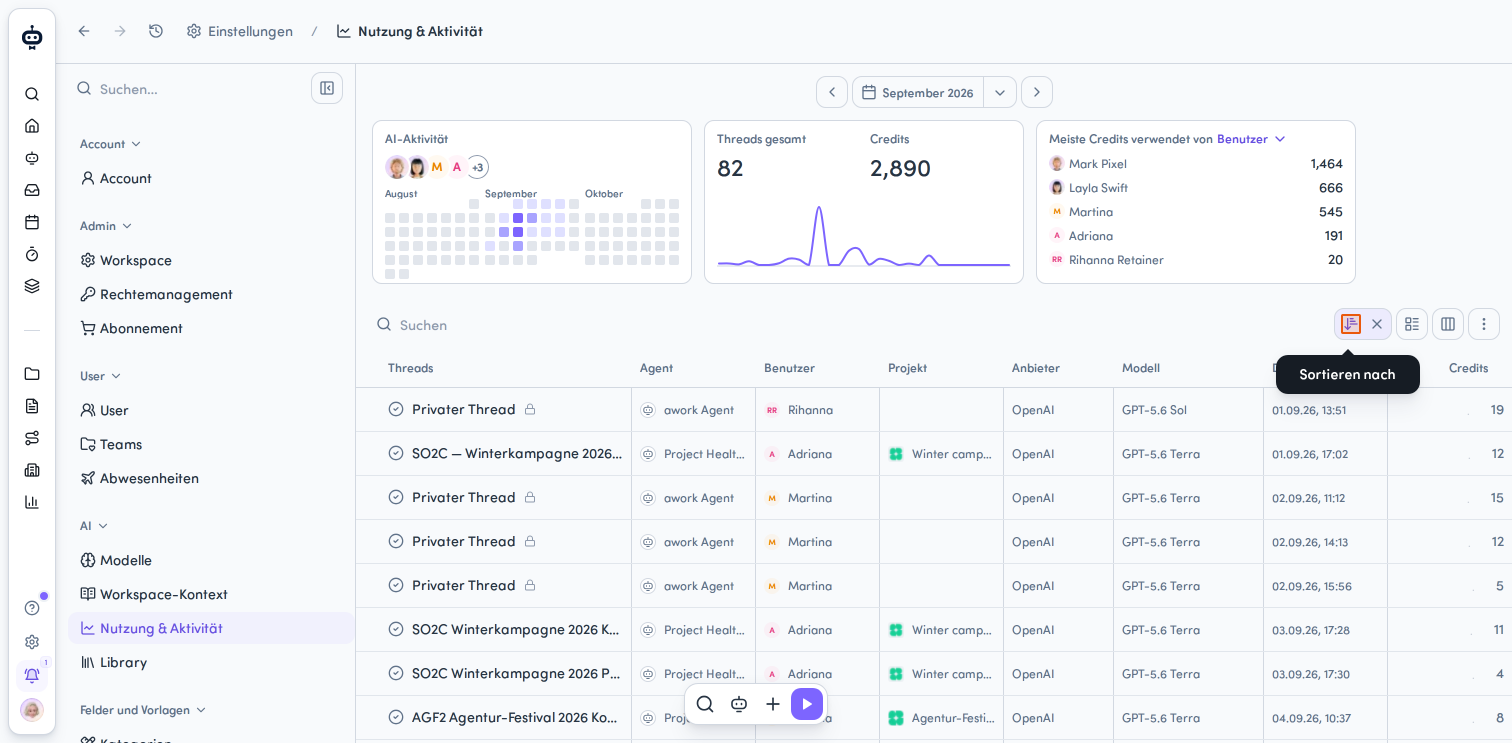Viewport: 1512px width, 743px height.
Task: Collapse the Account section header at top
Action: coord(110,144)
